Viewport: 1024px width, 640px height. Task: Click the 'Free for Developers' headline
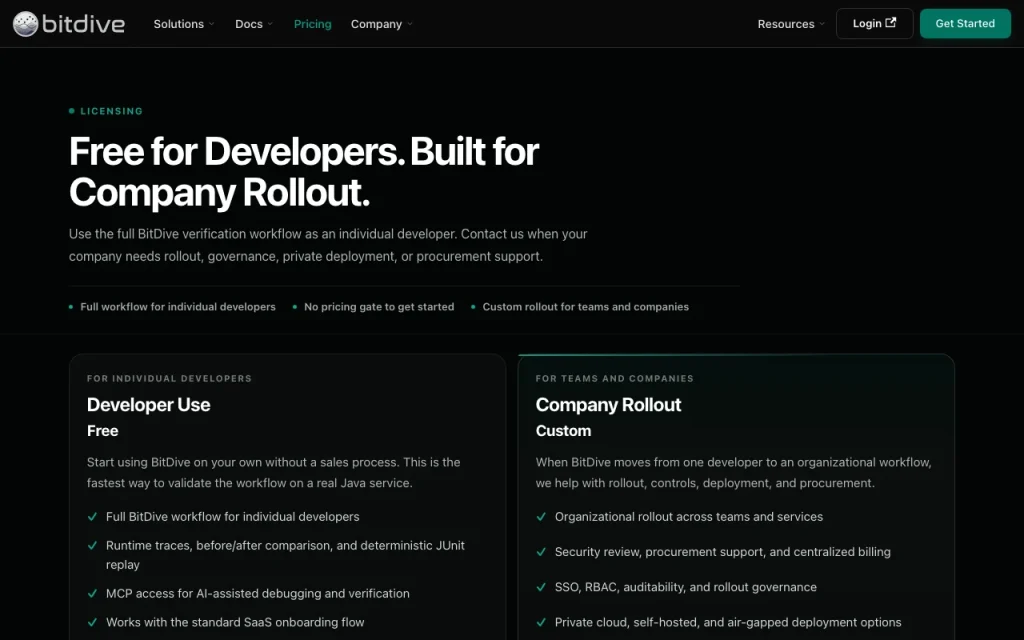click(304, 172)
